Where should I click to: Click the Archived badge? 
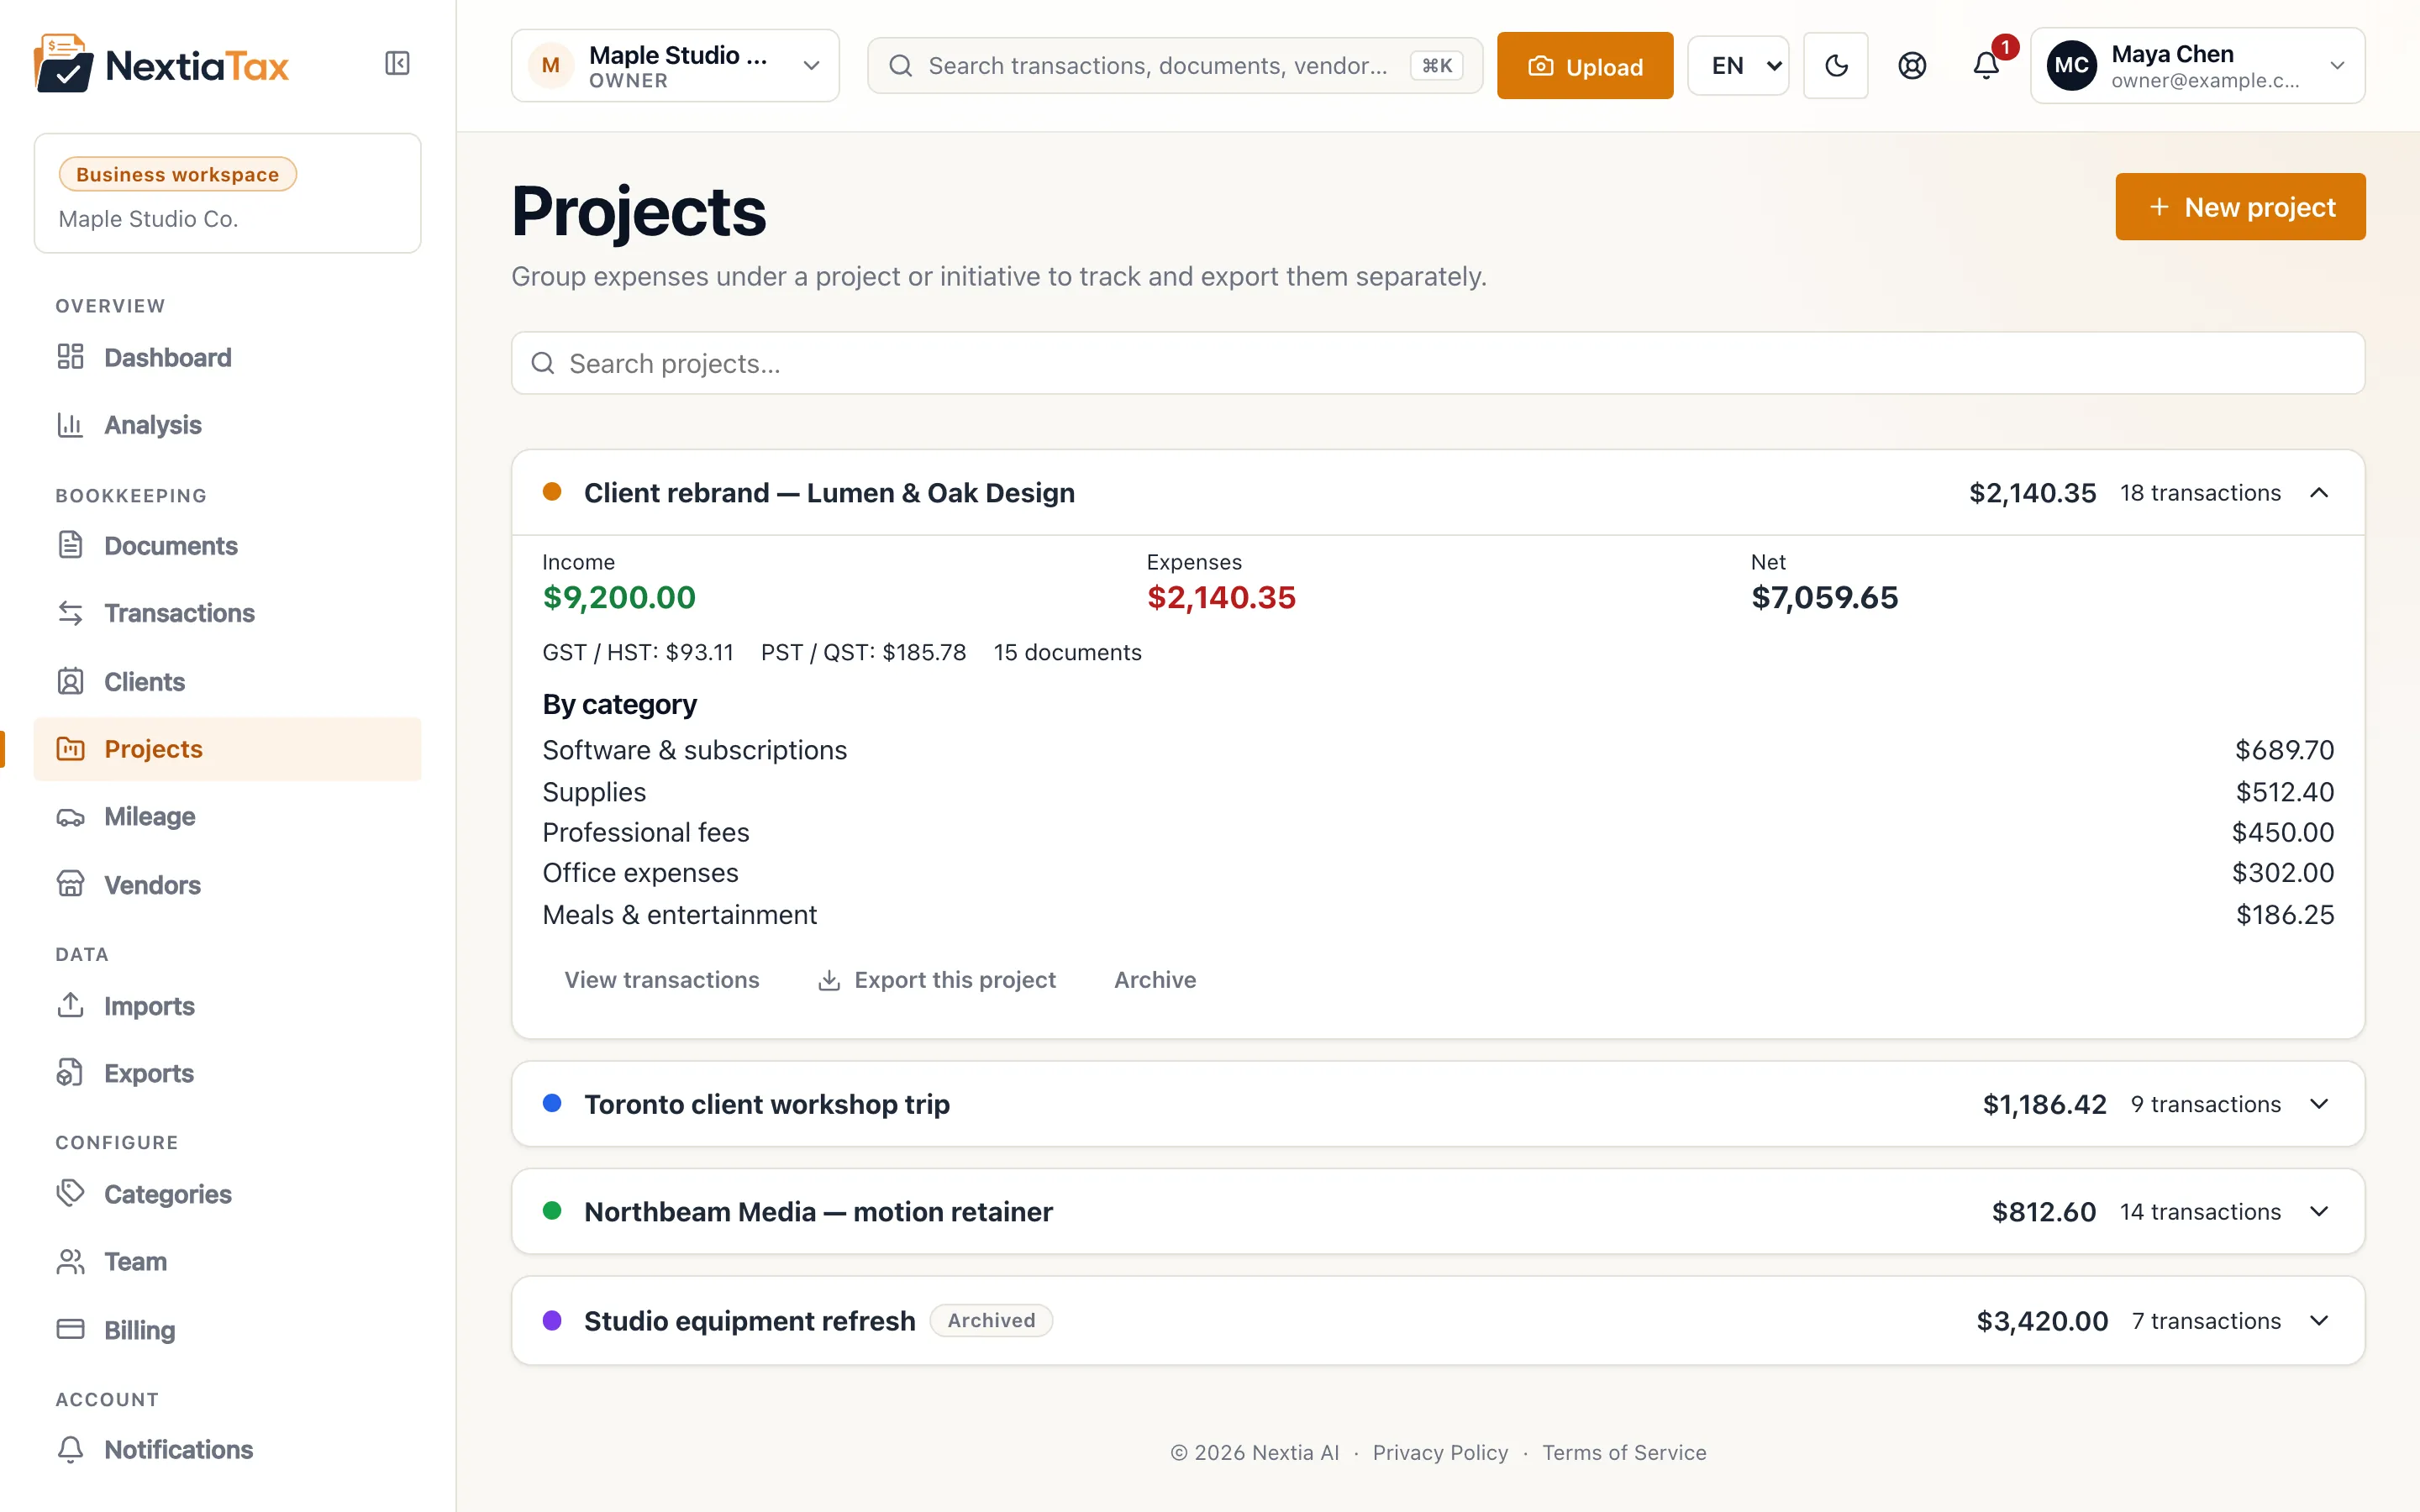point(991,1320)
